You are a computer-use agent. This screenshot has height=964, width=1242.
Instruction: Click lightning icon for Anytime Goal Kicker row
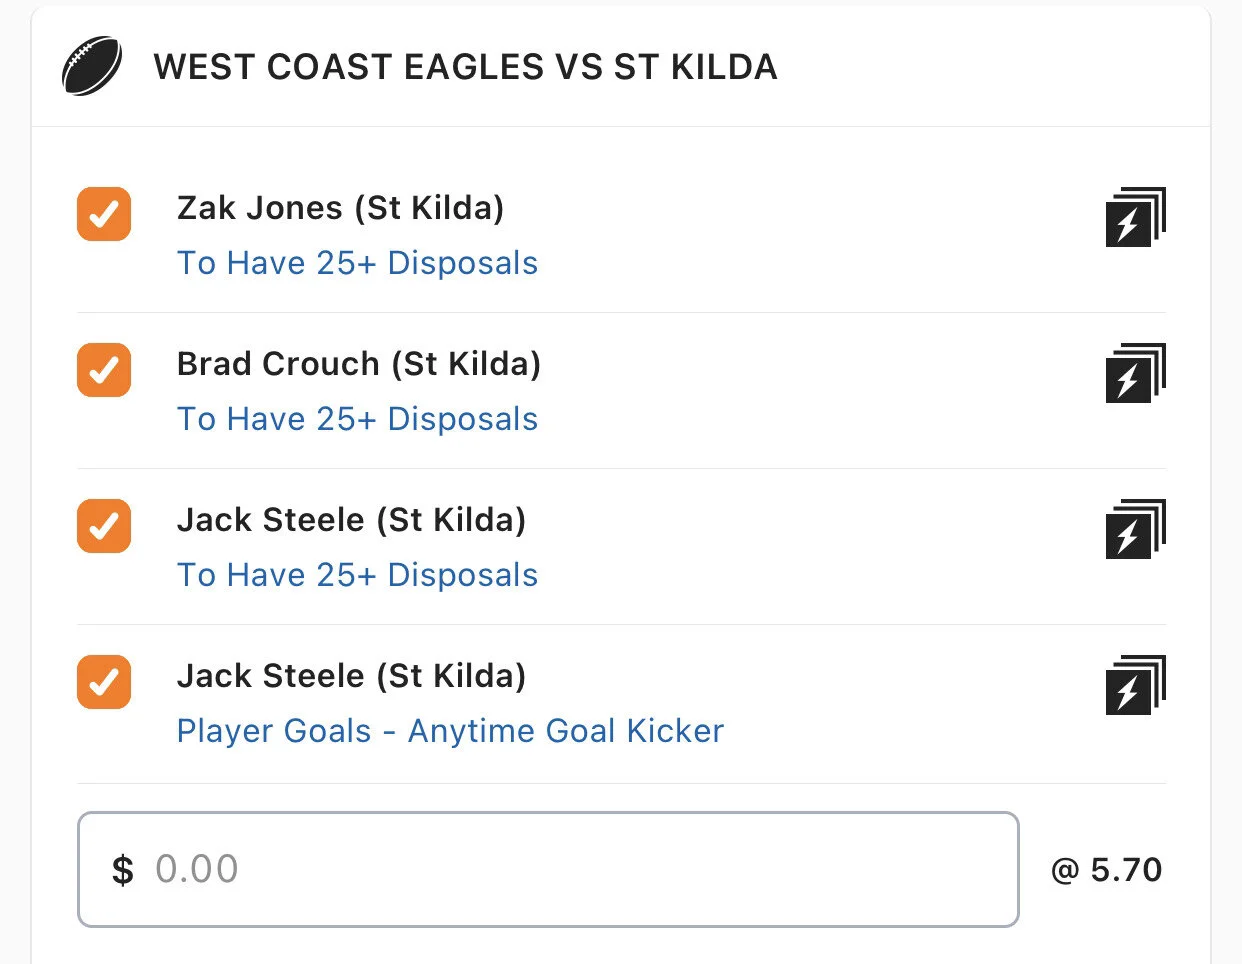click(x=1135, y=685)
